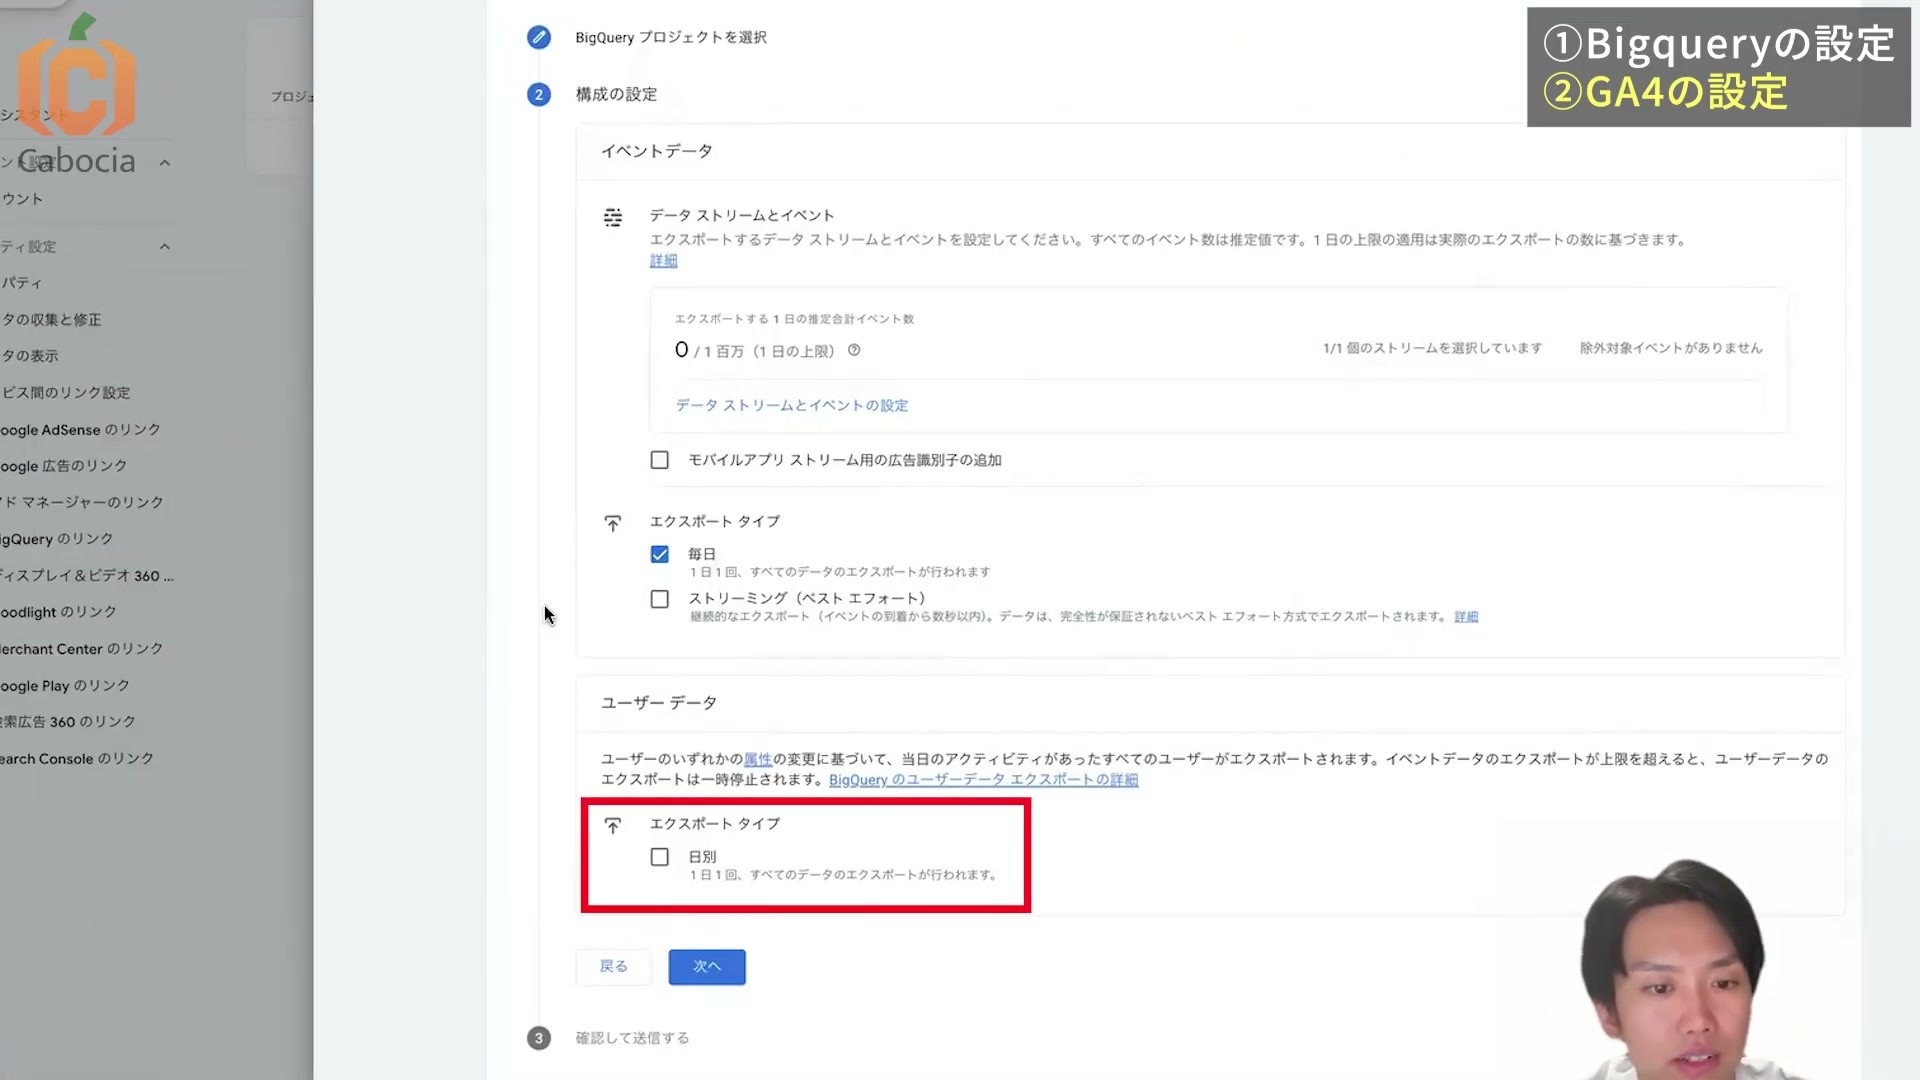
Task: Uncheck the 毎日 export type checkbox
Action: coord(659,554)
